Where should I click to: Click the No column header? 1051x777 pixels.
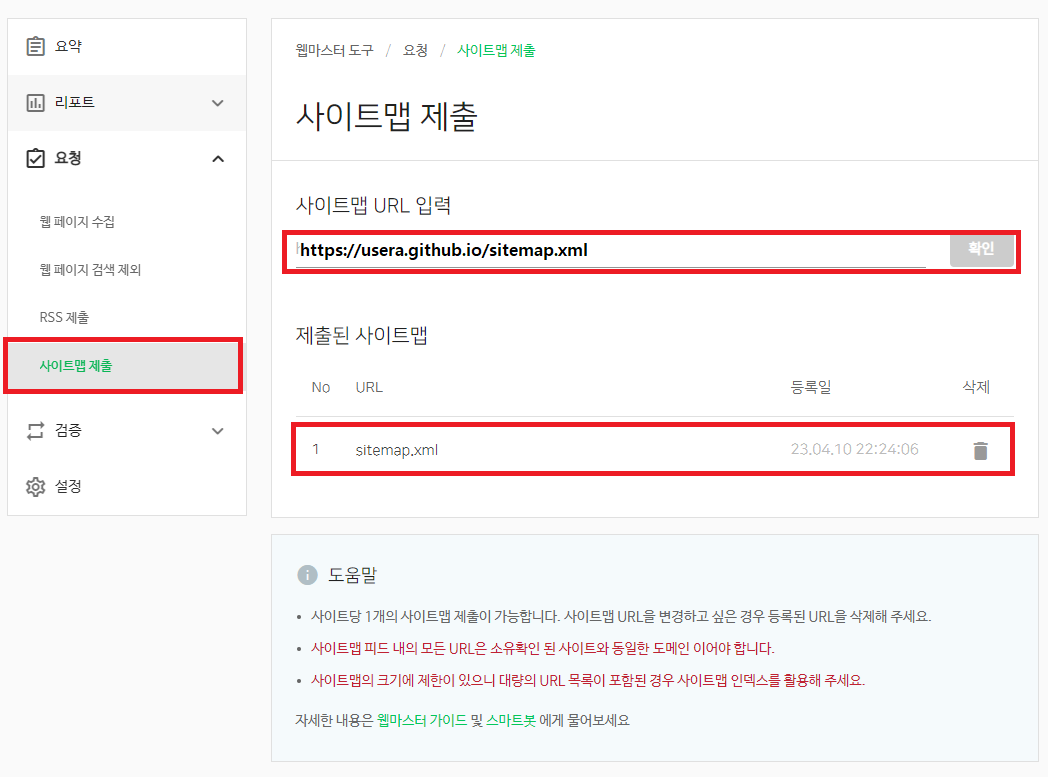[320, 387]
